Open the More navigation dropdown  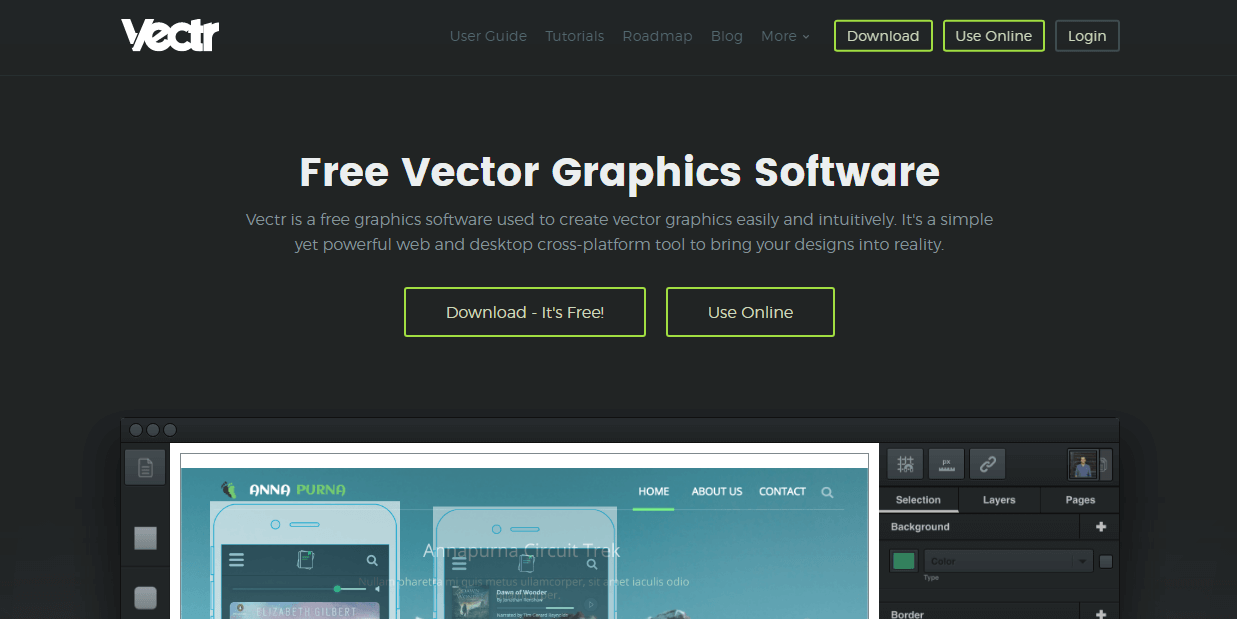pyautogui.click(x=785, y=36)
